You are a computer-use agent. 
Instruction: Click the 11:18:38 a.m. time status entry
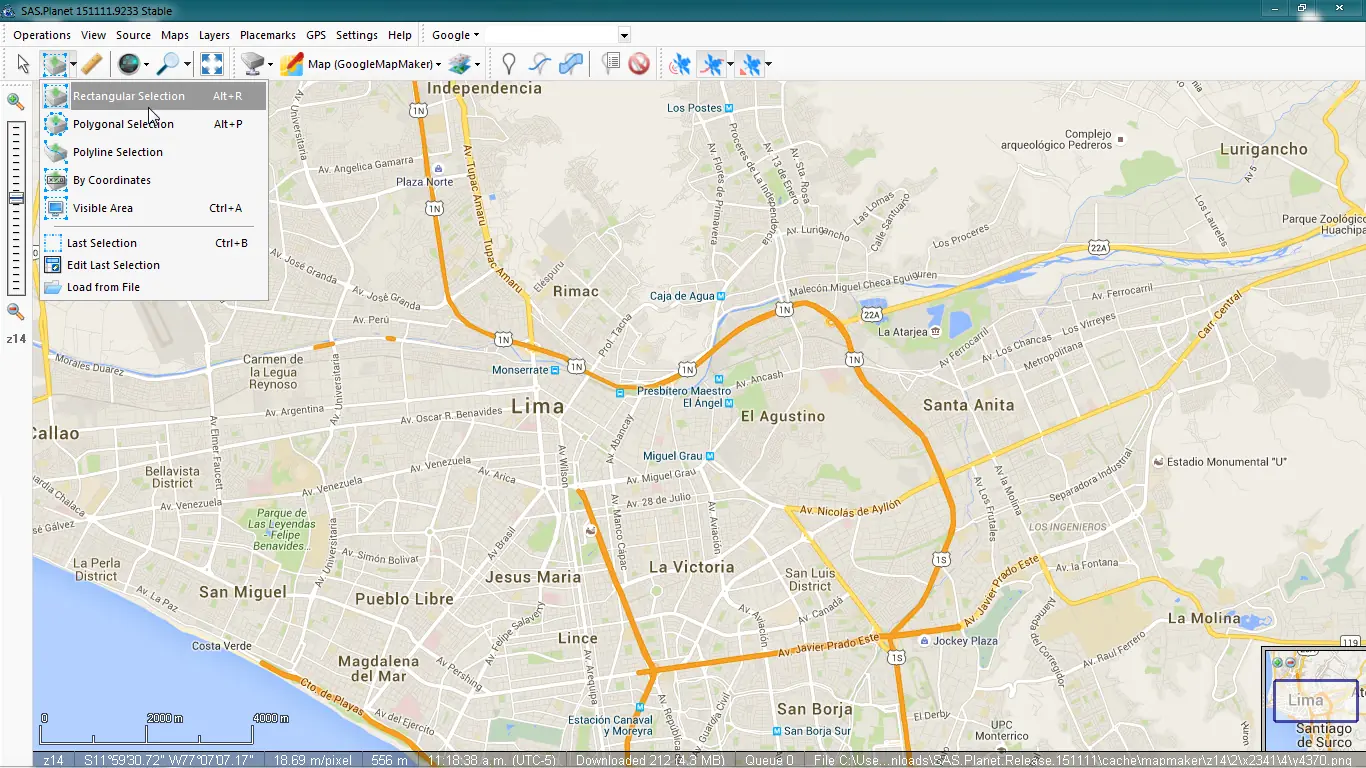point(492,760)
